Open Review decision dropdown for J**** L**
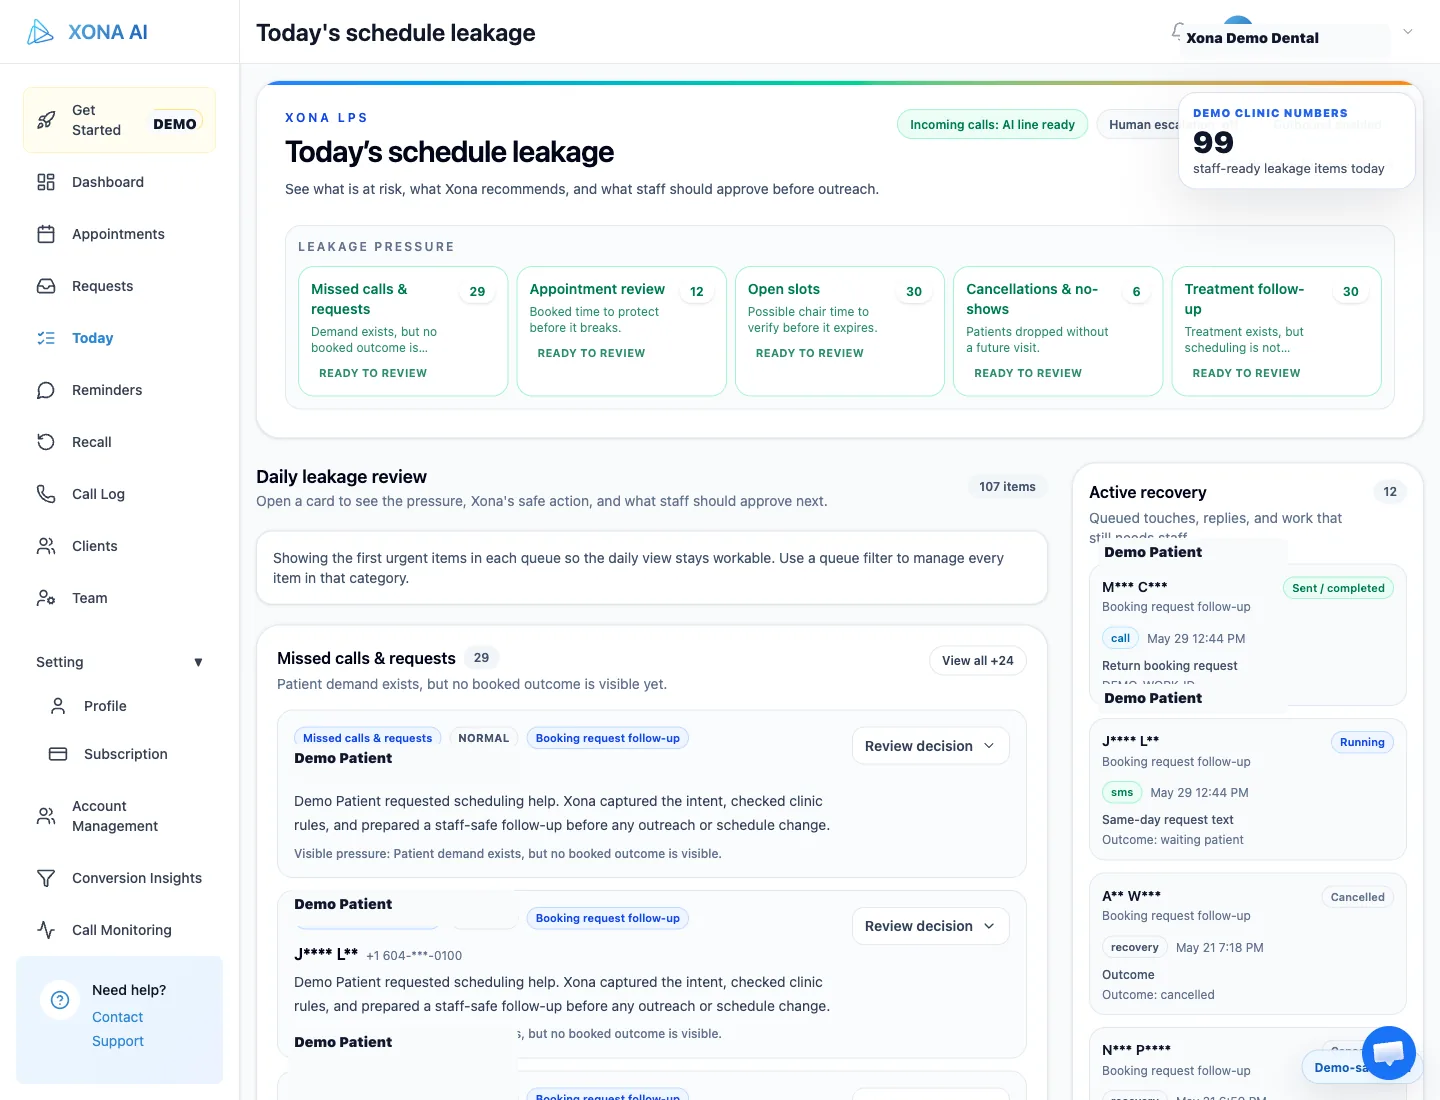 pos(930,926)
